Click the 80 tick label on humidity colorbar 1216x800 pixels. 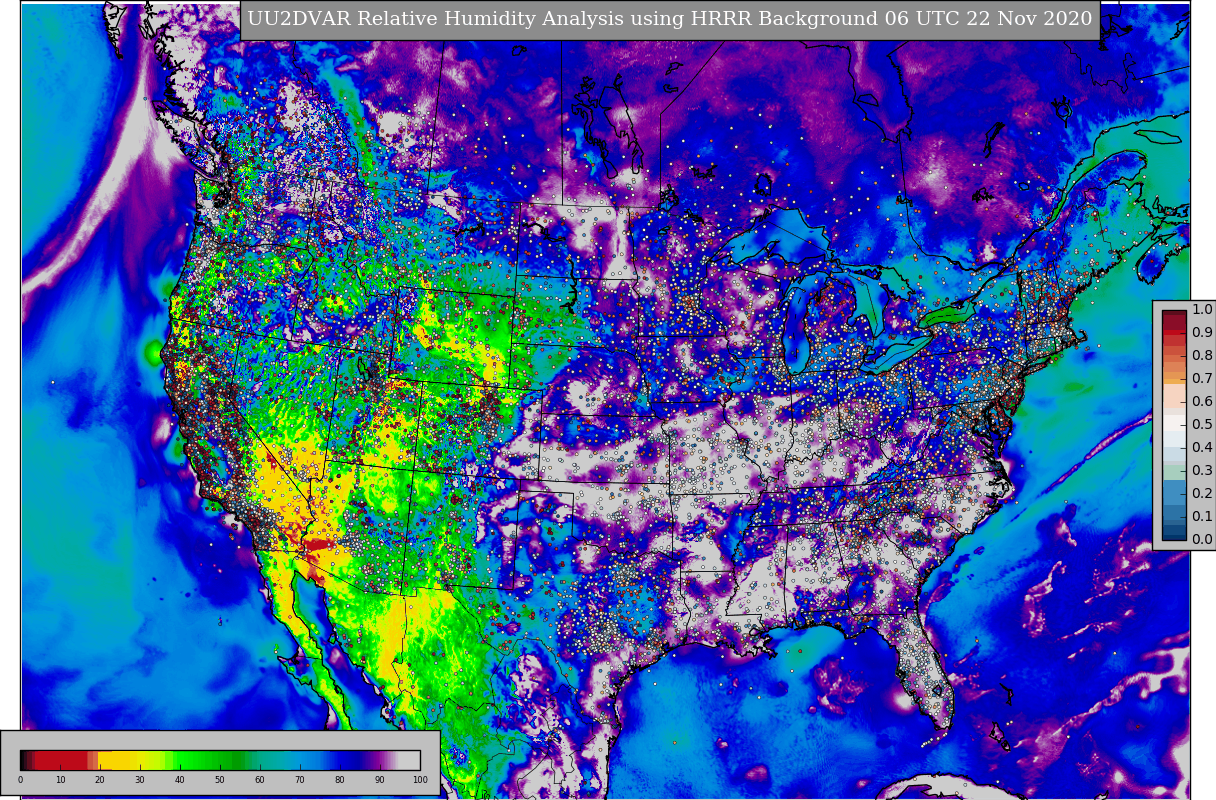340,780
